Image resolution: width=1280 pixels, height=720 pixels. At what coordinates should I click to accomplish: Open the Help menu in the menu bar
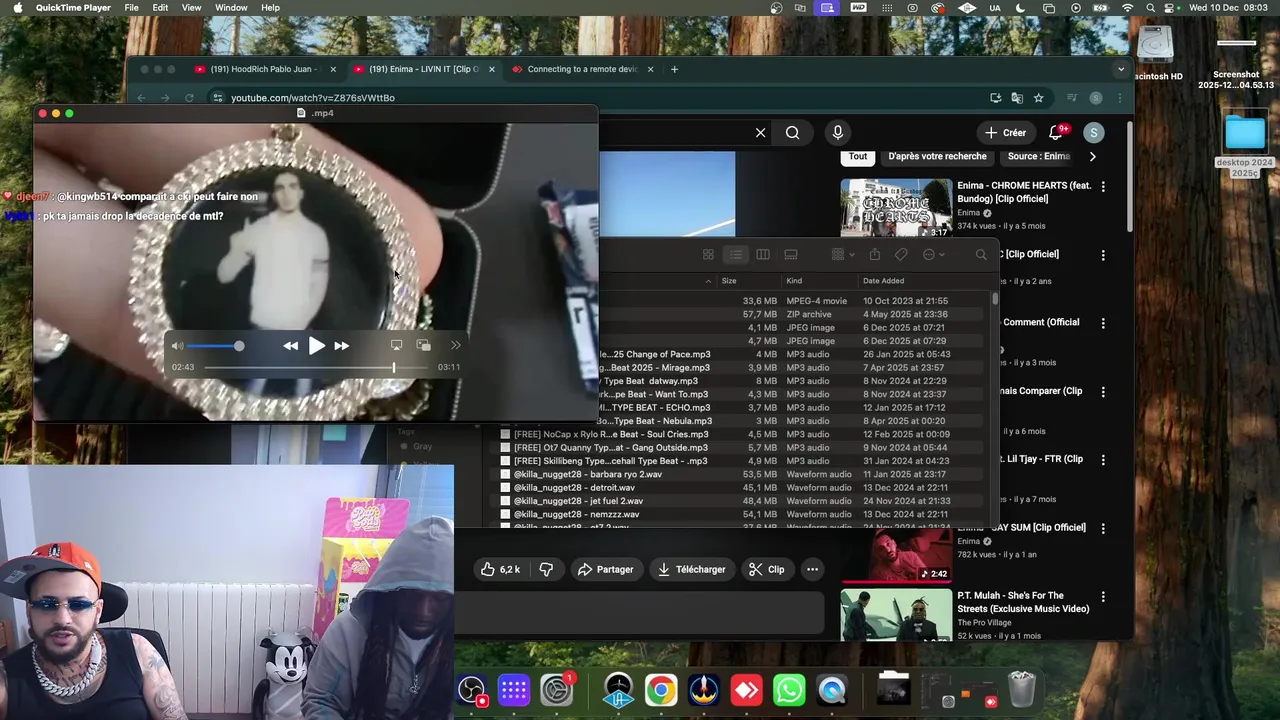(270, 8)
